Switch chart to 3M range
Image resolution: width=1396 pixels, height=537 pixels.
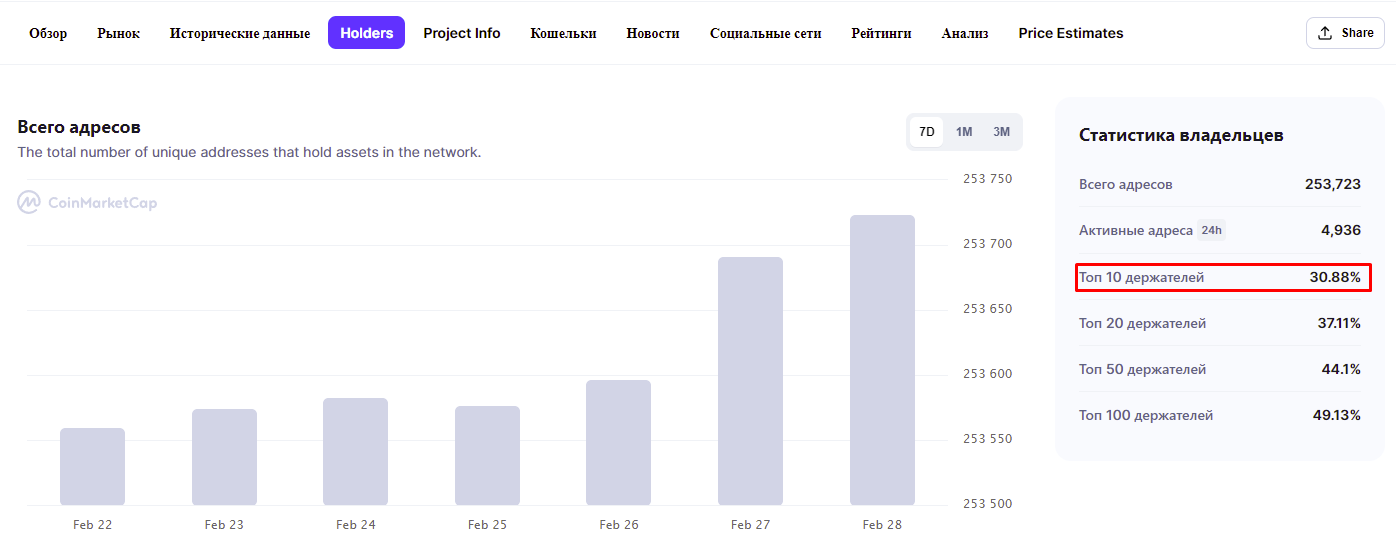pyautogui.click(x=1001, y=132)
